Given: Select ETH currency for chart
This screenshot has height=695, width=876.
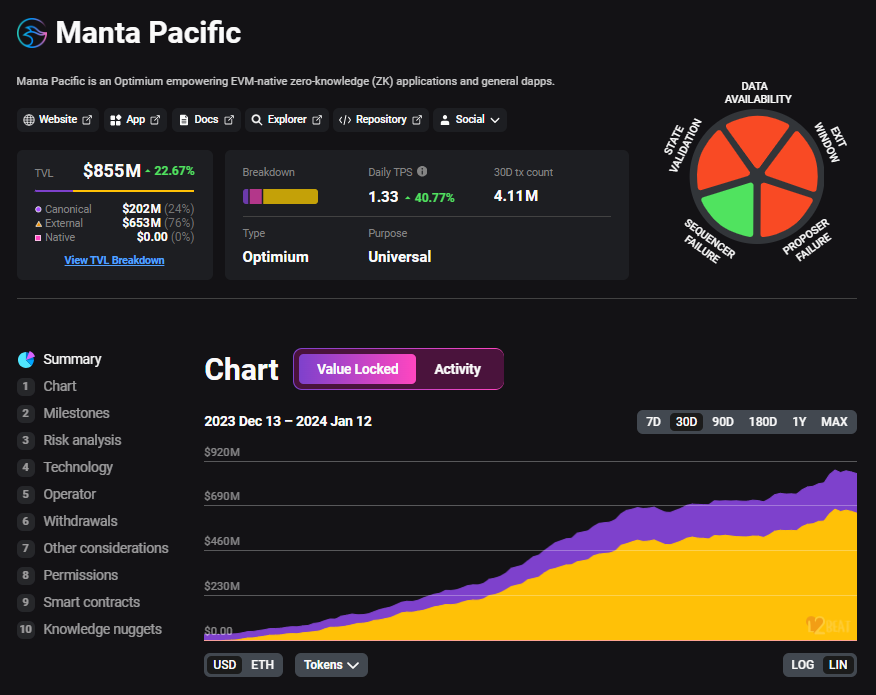Looking at the screenshot, I should (x=263, y=665).
